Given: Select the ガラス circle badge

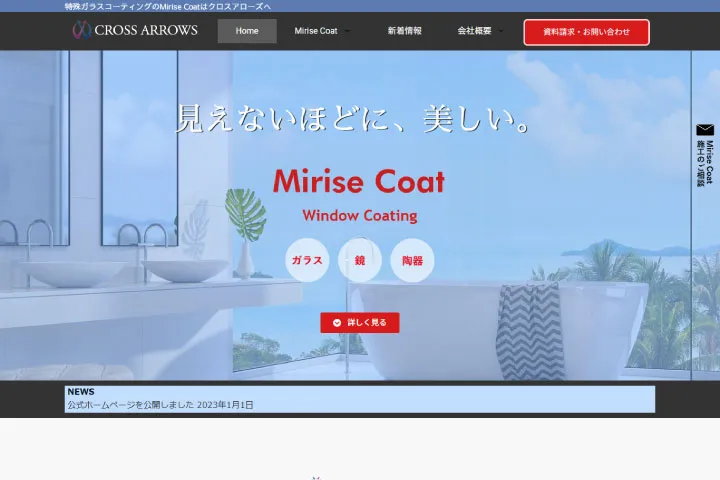Looking at the screenshot, I should click(x=307, y=260).
